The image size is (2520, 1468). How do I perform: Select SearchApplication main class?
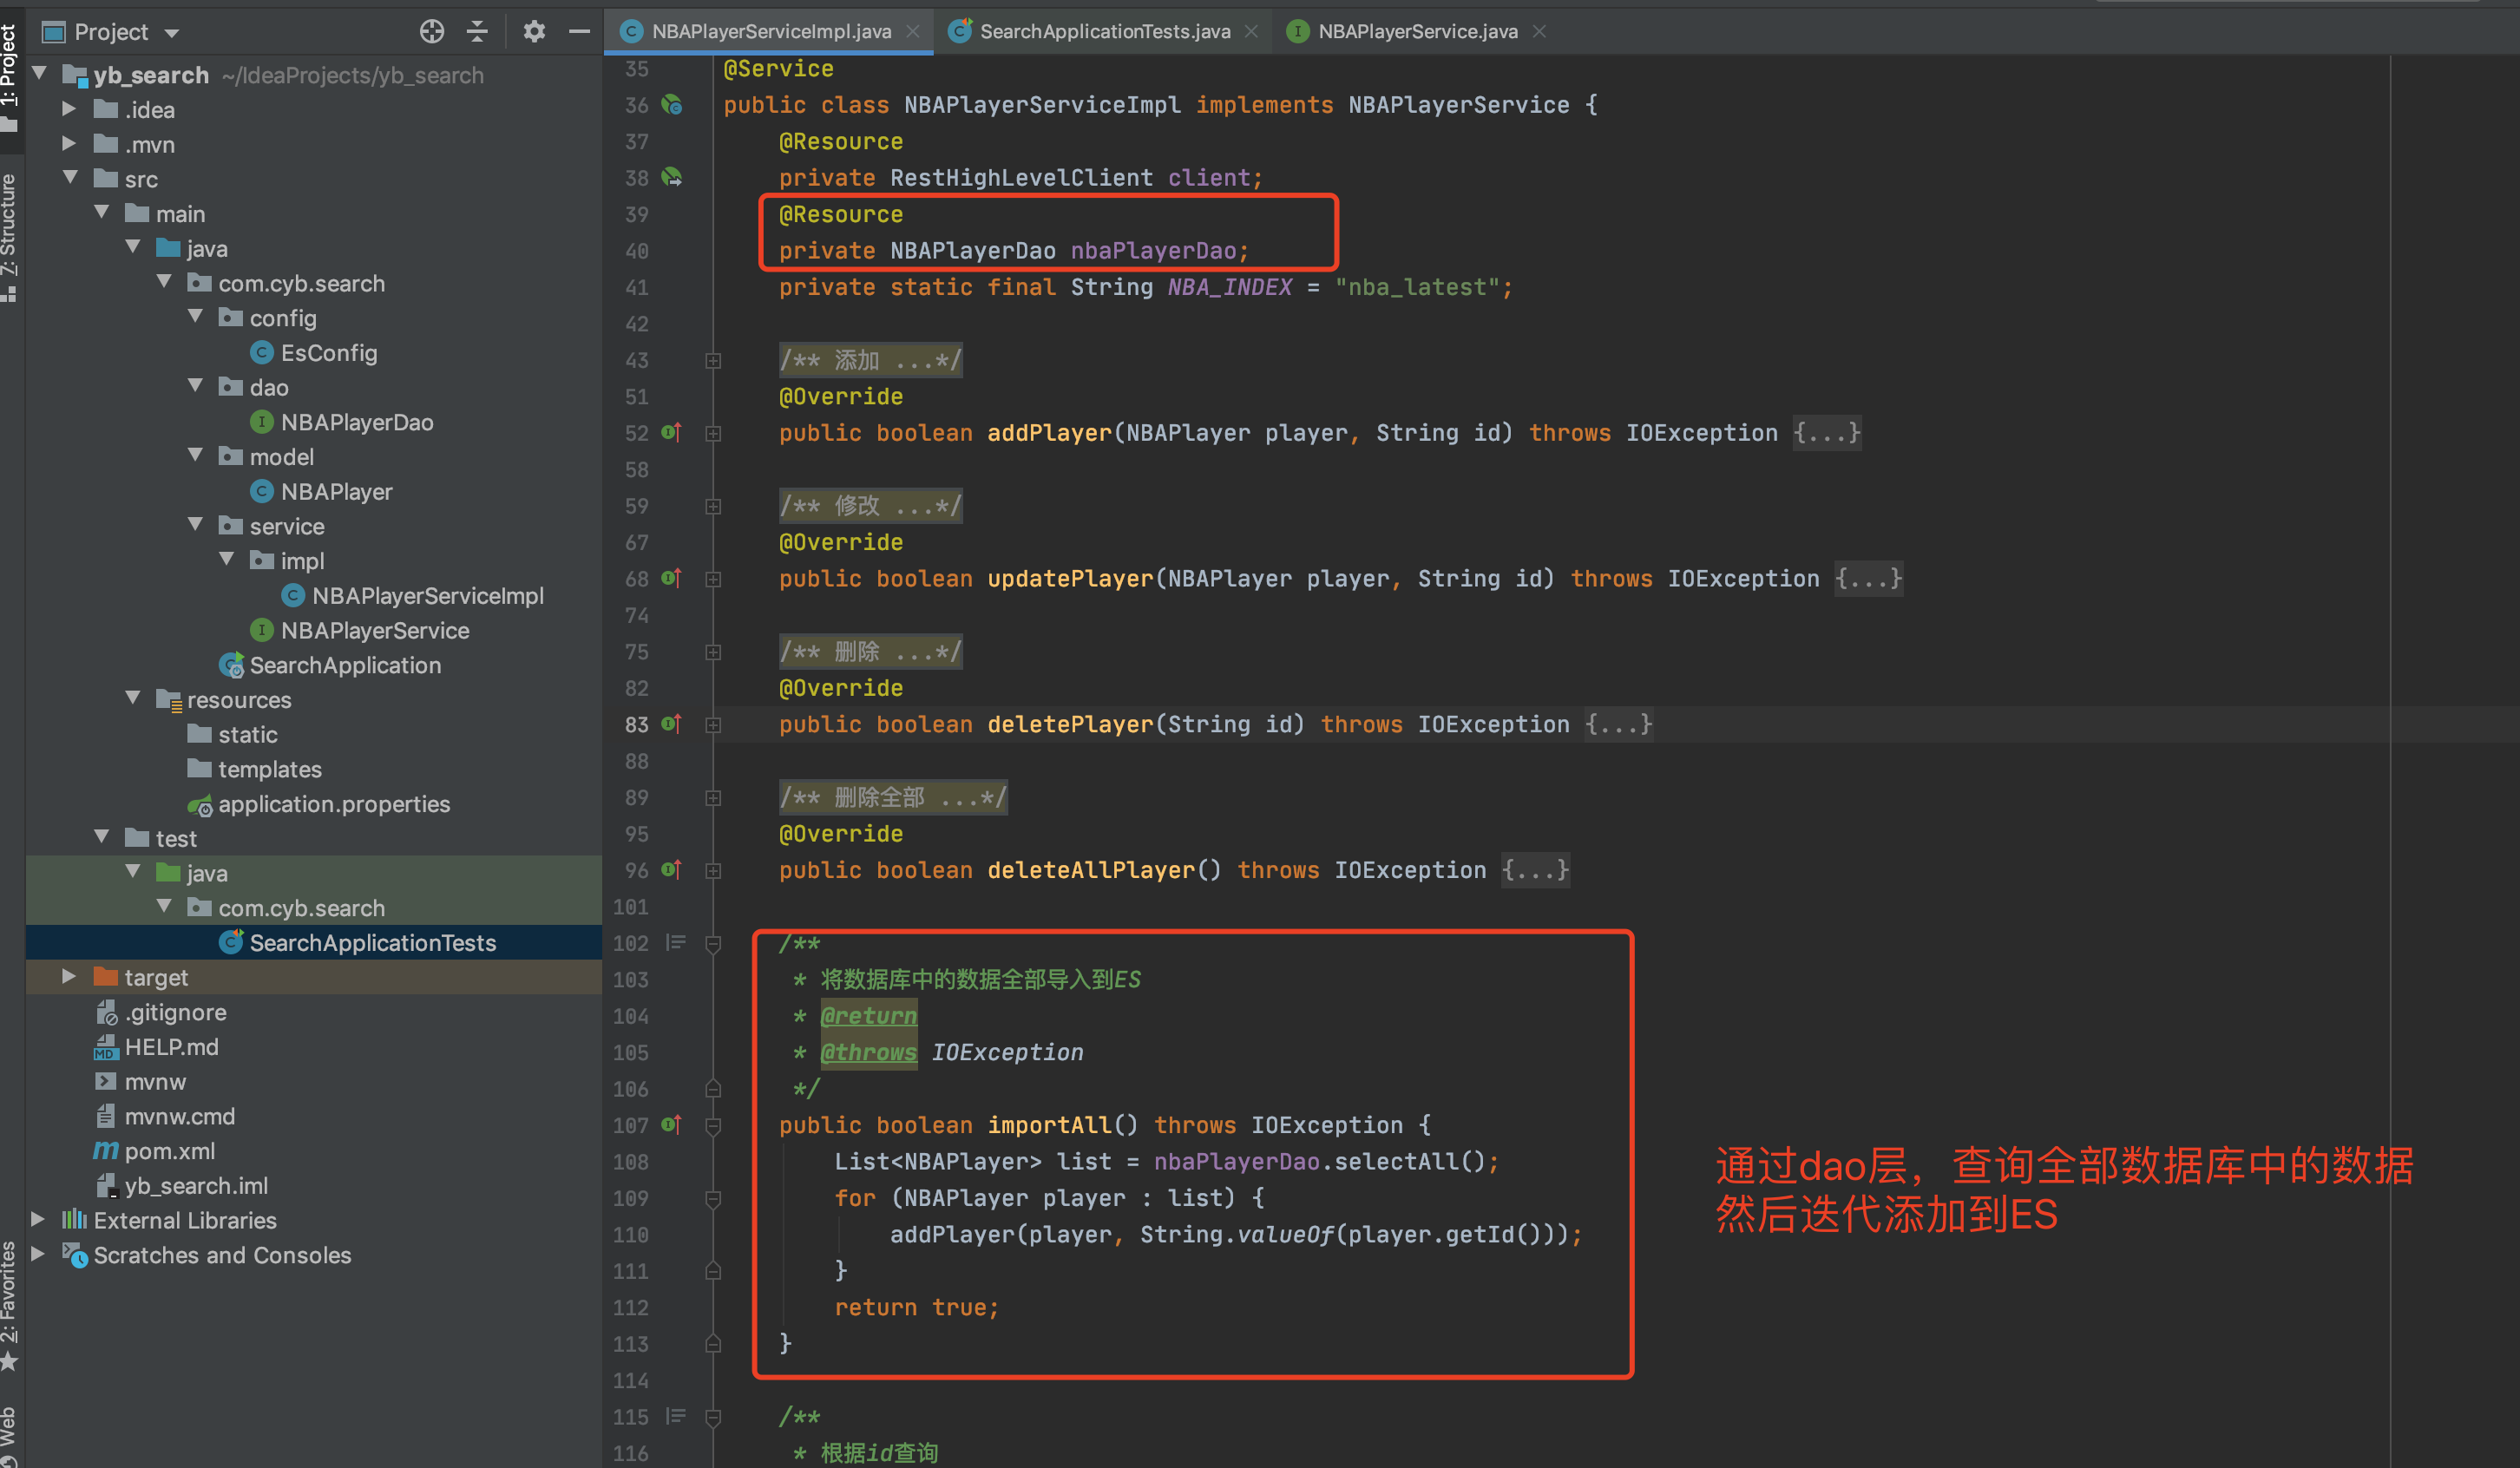[x=330, y=665]
